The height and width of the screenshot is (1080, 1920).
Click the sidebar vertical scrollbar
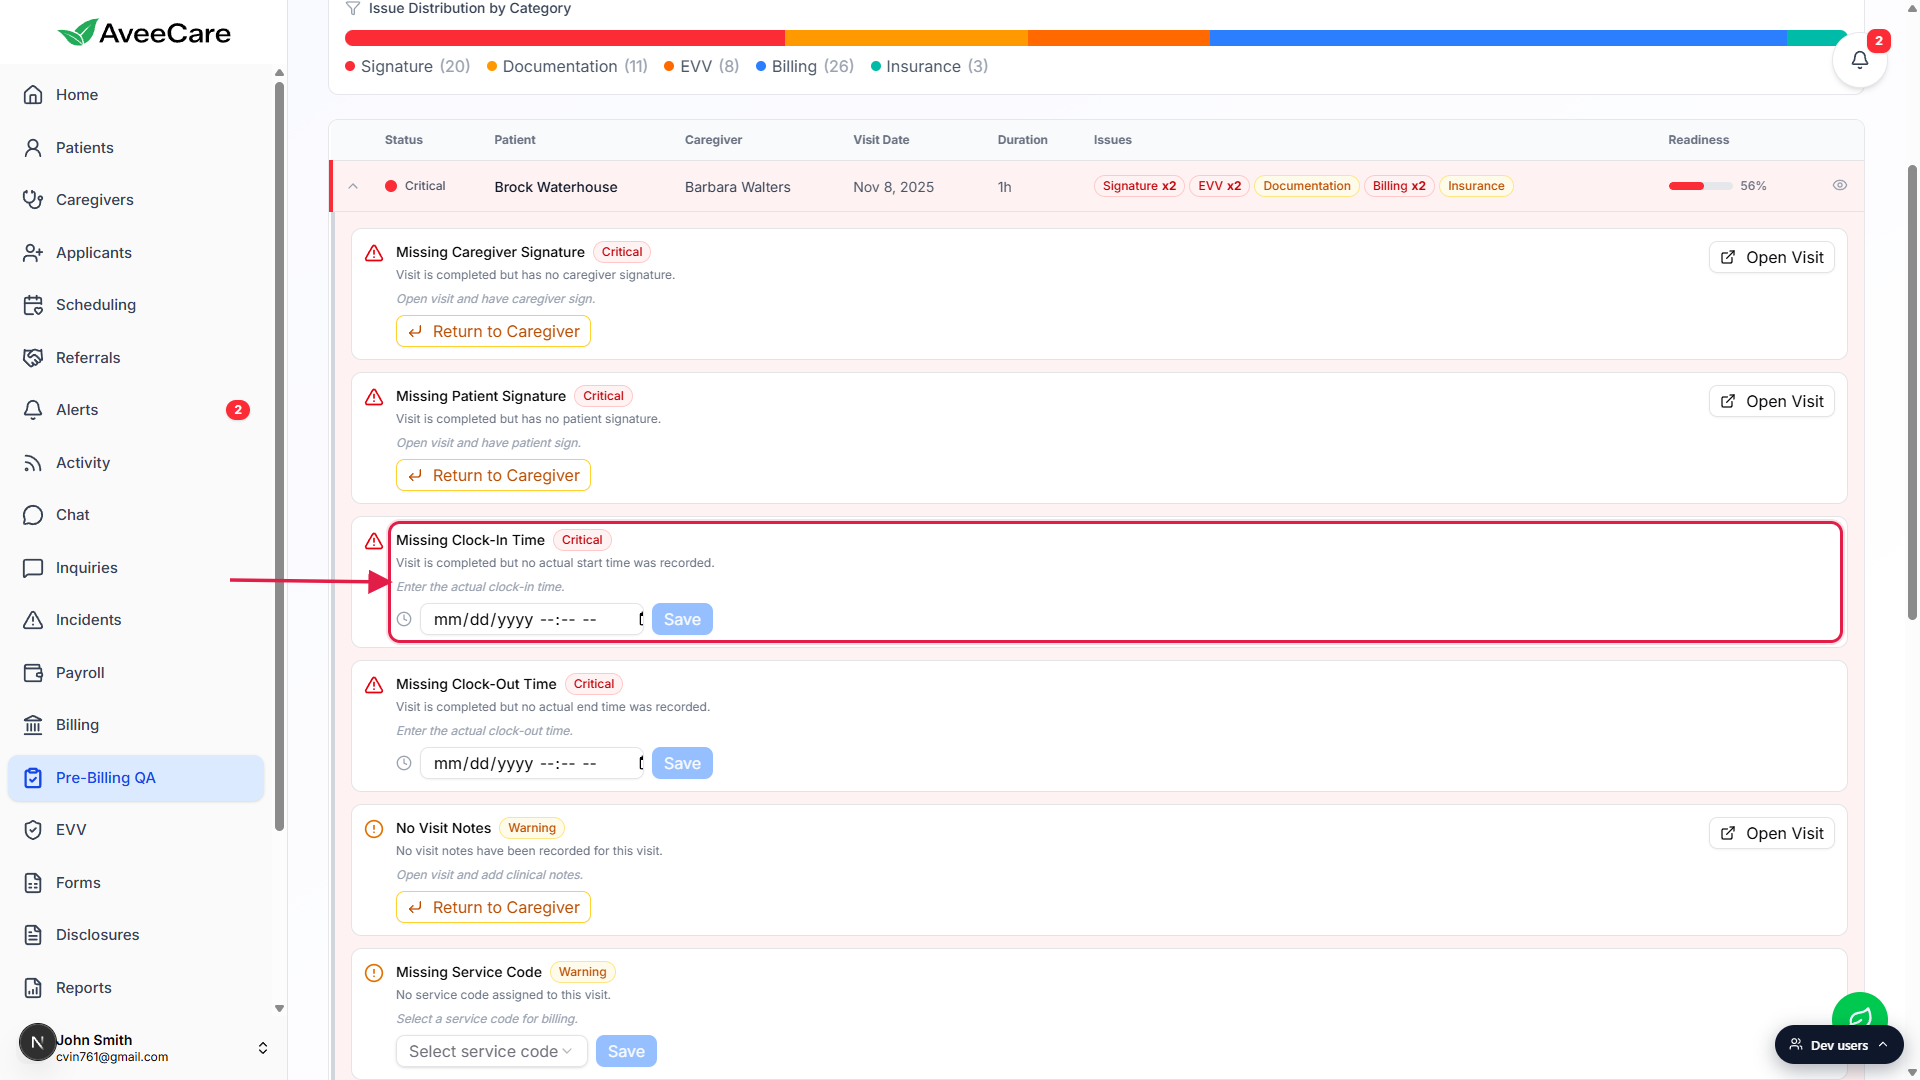click(x=279, y=456)
